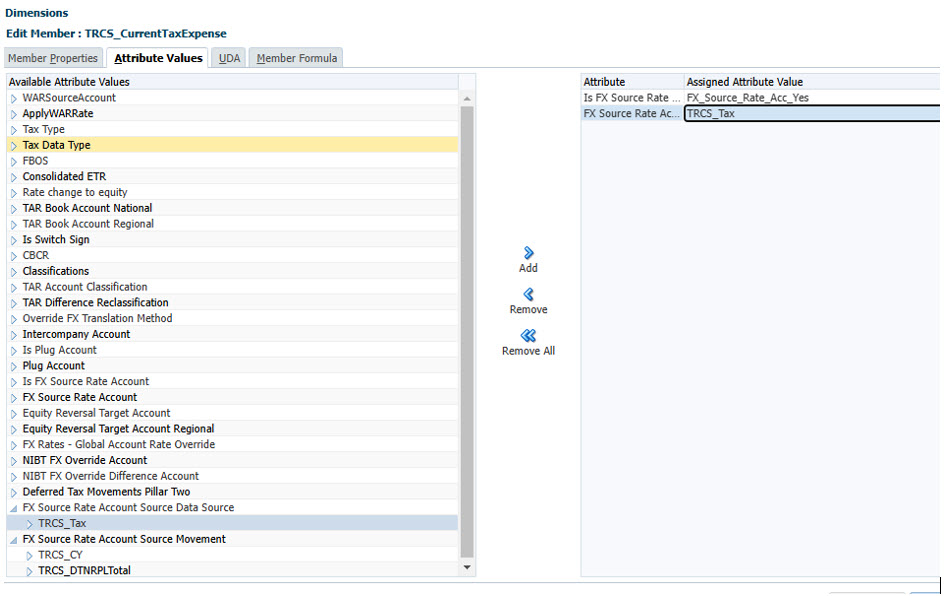Viewport: 952px width, 596px height.
Task: Select 'Is FX Source Rate ...' assigned attribute cell
Action: pos(632,97)
